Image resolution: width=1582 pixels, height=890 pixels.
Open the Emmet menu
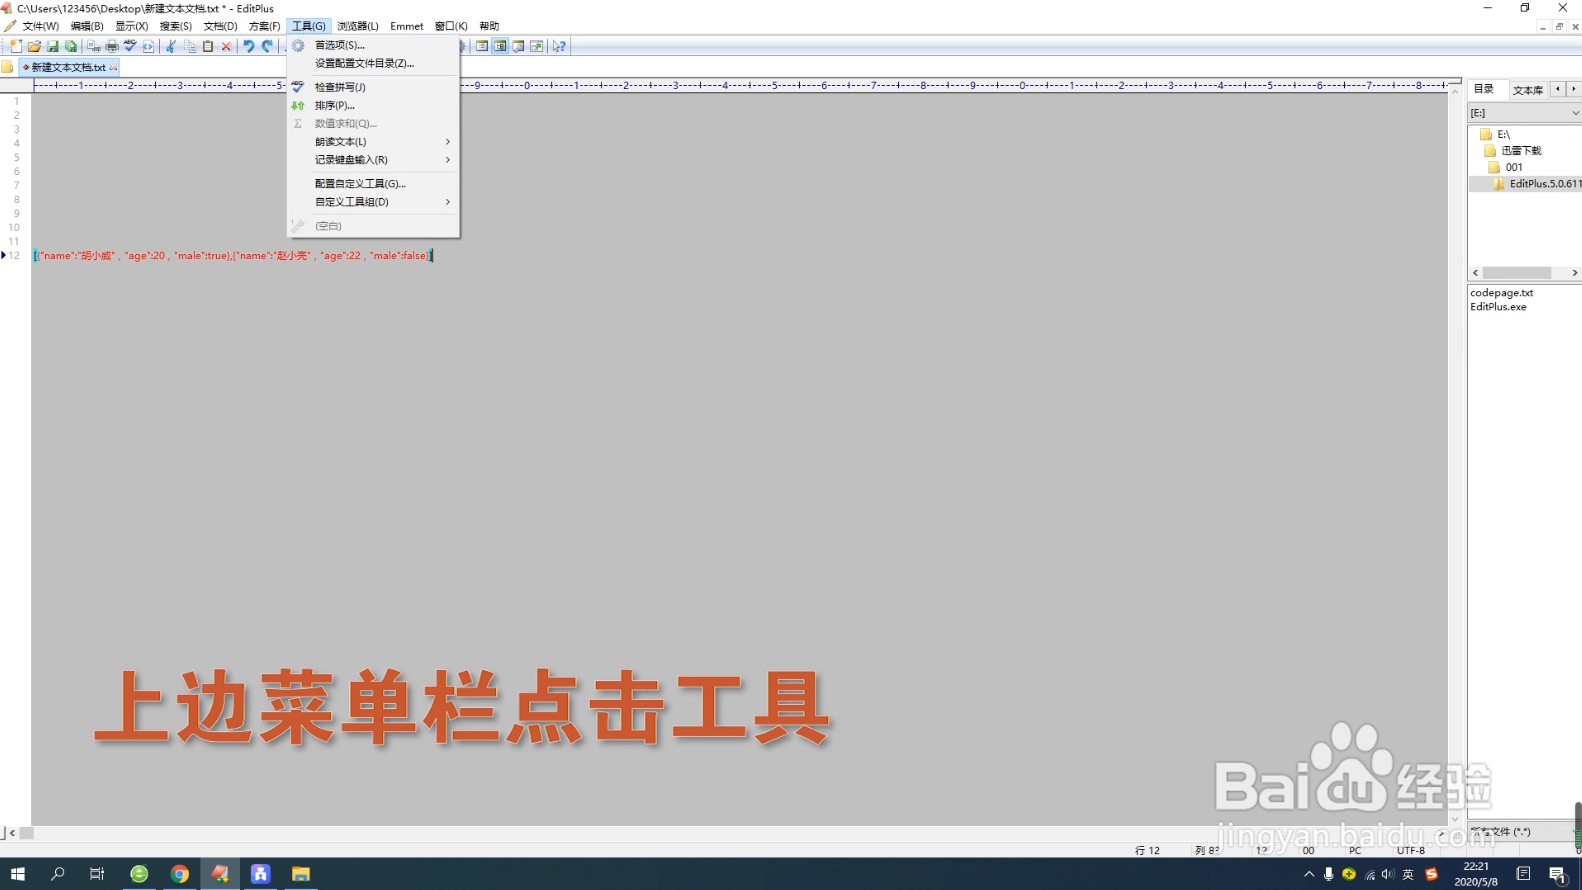(x=407, y=26)
